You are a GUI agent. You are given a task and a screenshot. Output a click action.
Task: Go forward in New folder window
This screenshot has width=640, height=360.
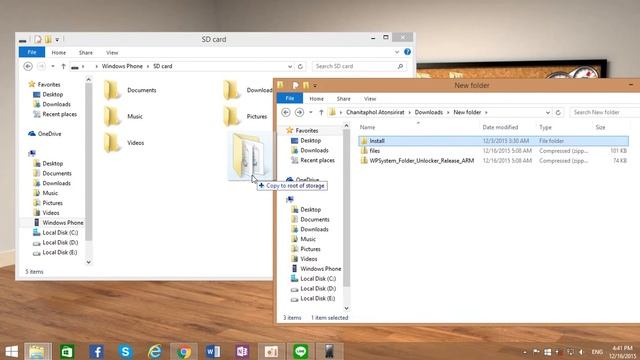(299, 112)
